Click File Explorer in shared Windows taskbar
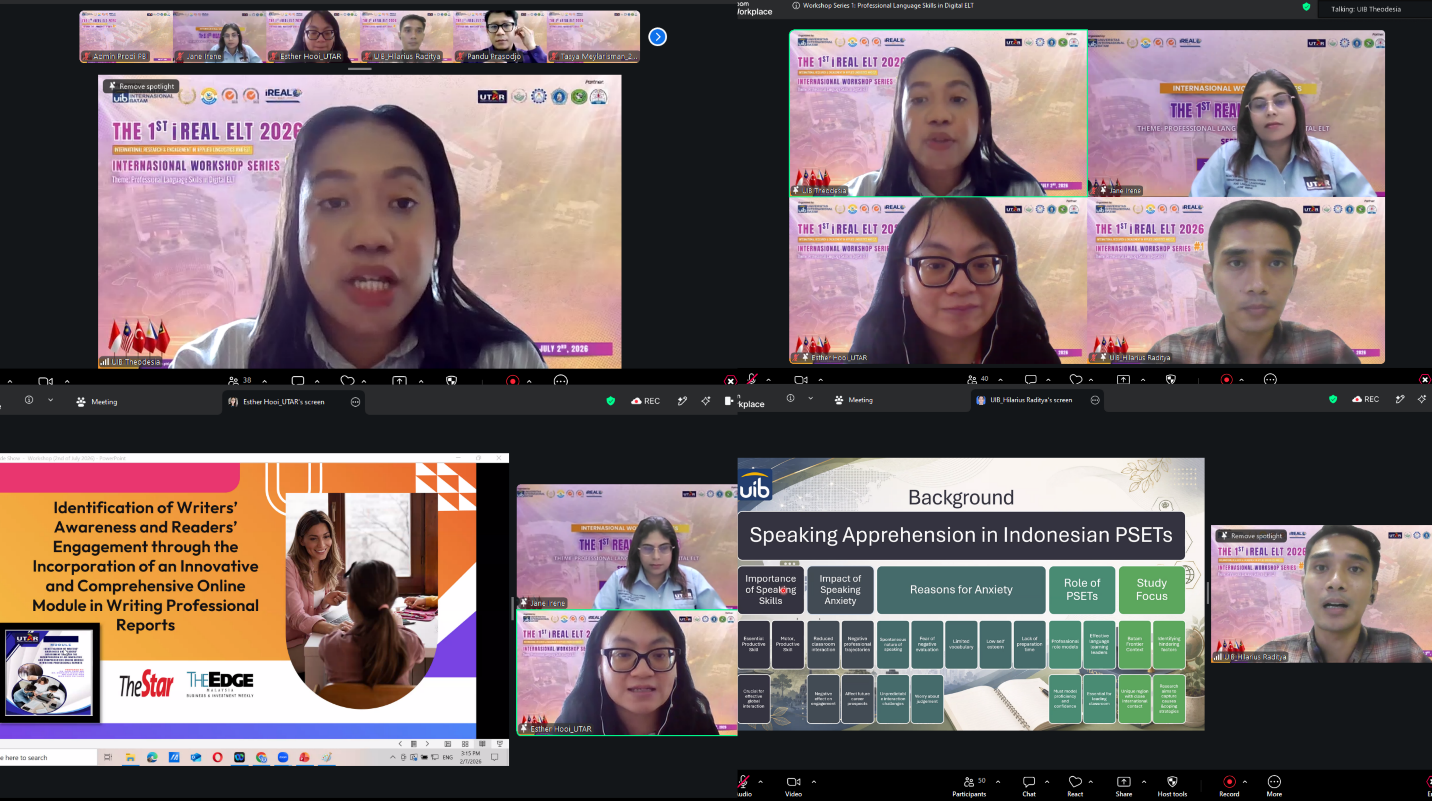This screenshot has height=801, width=1432. pyautogui.click(x=130, y=758)
